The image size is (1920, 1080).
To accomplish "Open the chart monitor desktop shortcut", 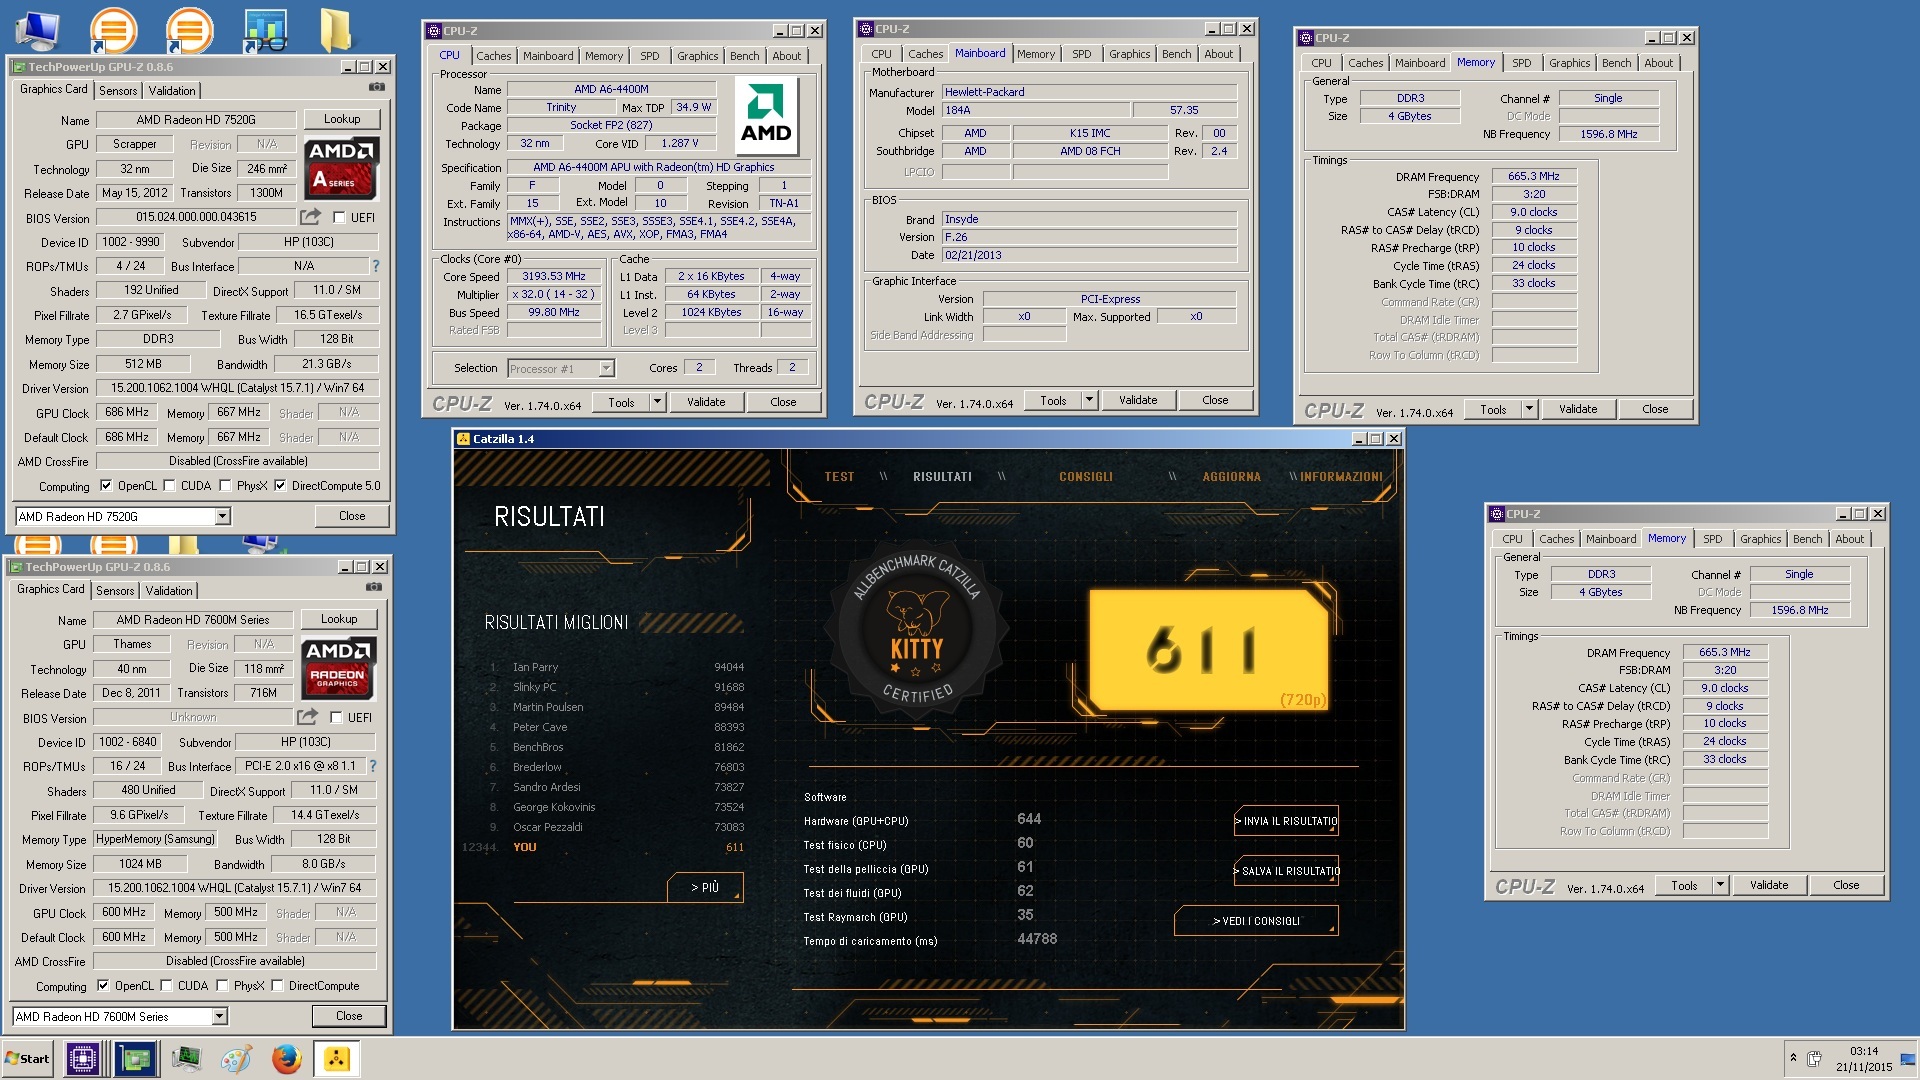I will pos(265,31).
